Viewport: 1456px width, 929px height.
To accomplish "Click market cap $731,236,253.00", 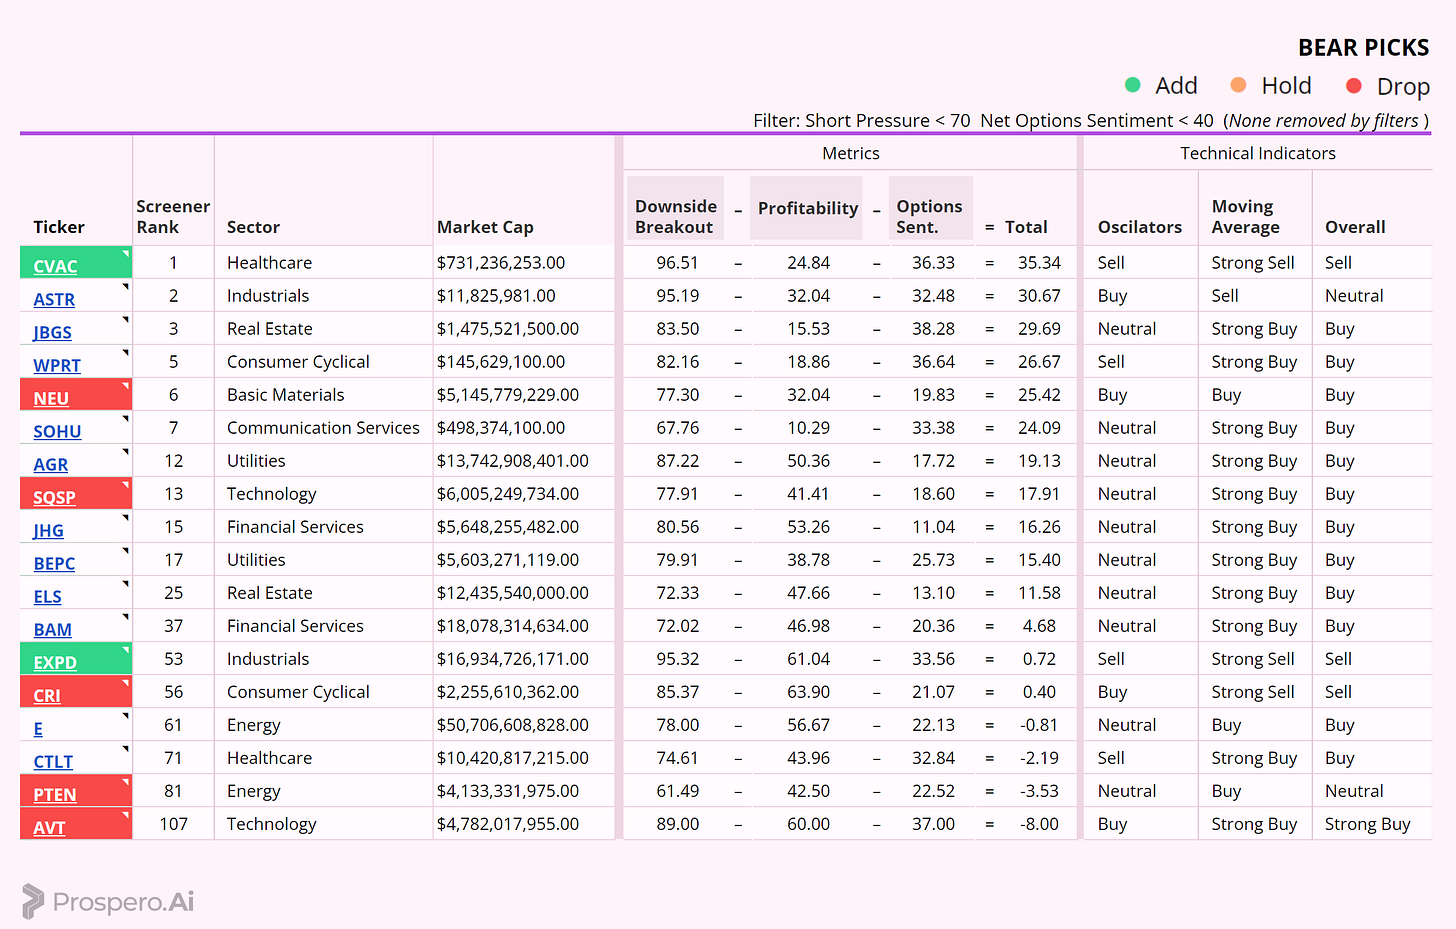I will coord(501,263).
